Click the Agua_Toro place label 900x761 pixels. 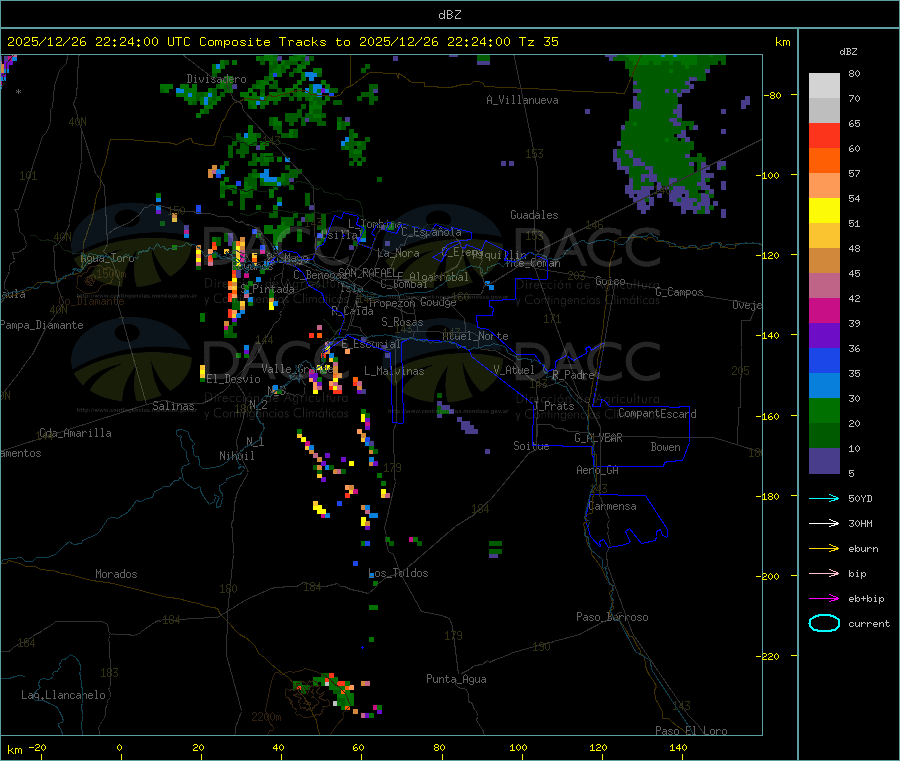107,258
